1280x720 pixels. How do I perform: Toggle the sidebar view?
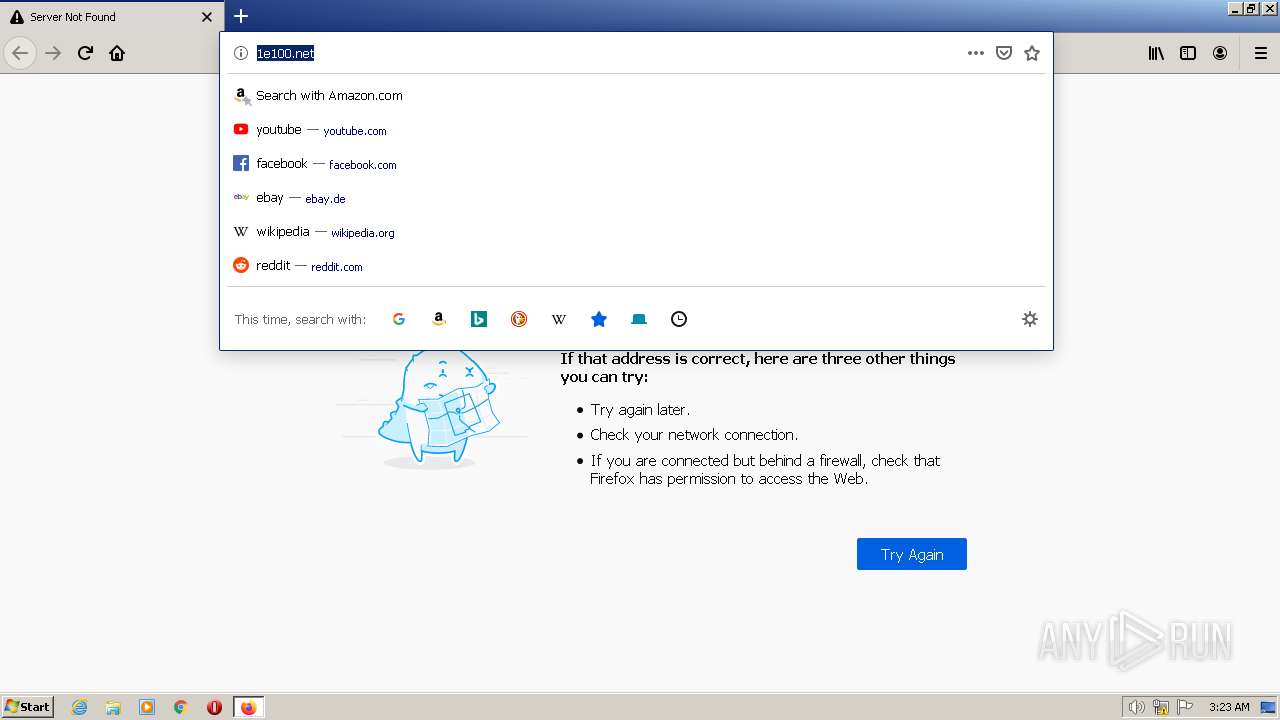[1188, 53]
